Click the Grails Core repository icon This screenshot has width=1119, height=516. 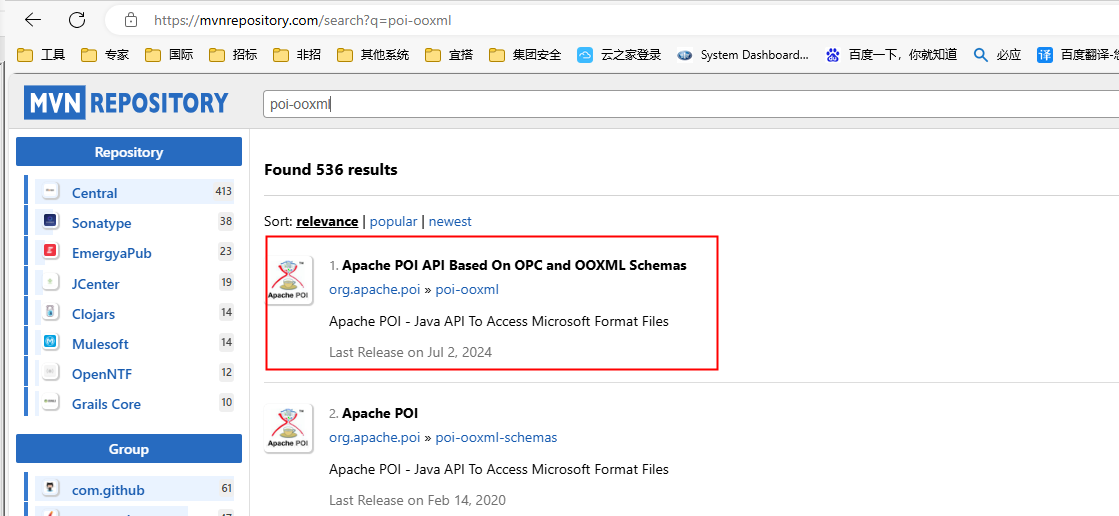point(50,402)
